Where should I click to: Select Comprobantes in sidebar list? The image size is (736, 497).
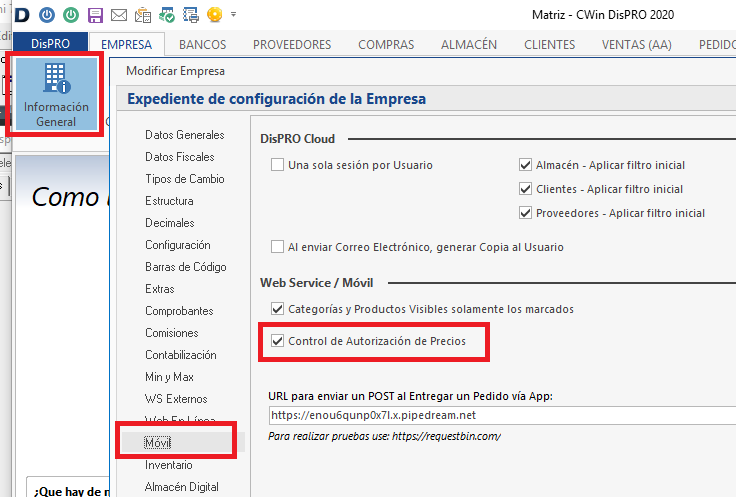pos(179,311)
